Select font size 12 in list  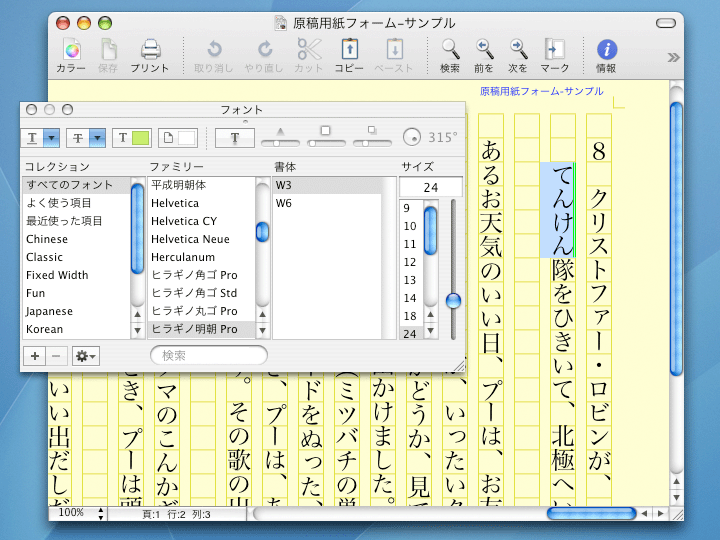coord(411,262)
